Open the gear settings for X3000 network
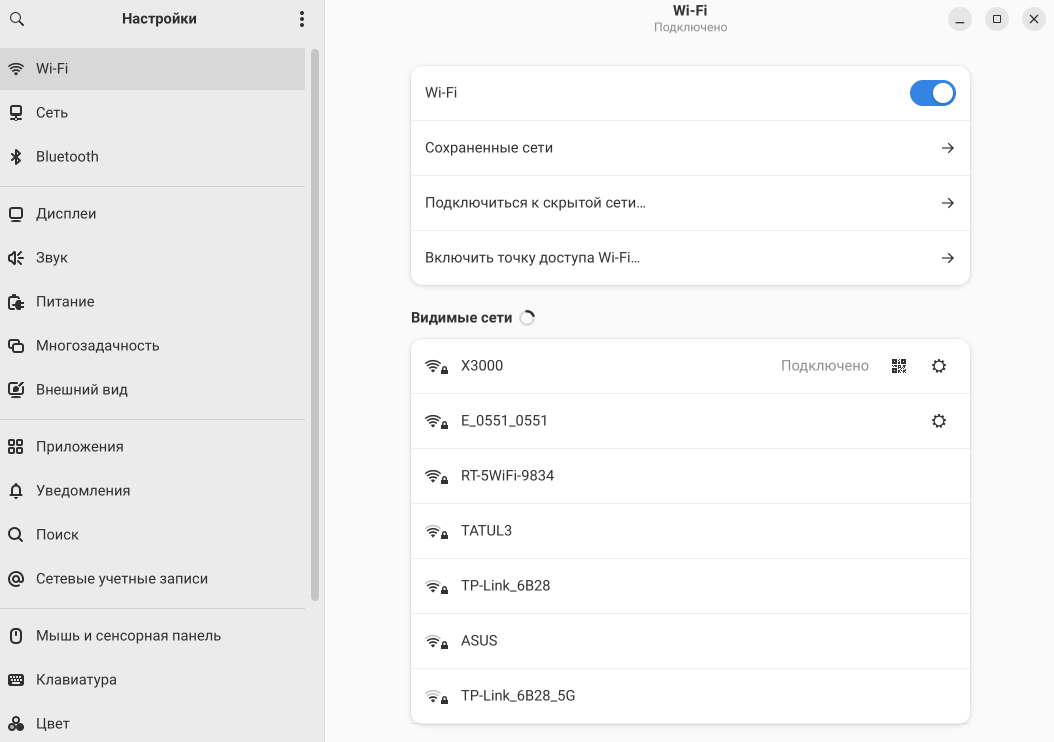The width and height of the screenshot is (1054, 742). [938, 366]
